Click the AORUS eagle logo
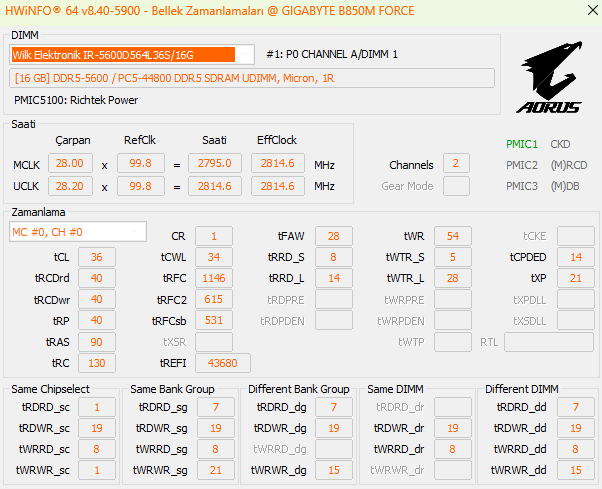This screenshot has height=489, width=602. (550, 77)
